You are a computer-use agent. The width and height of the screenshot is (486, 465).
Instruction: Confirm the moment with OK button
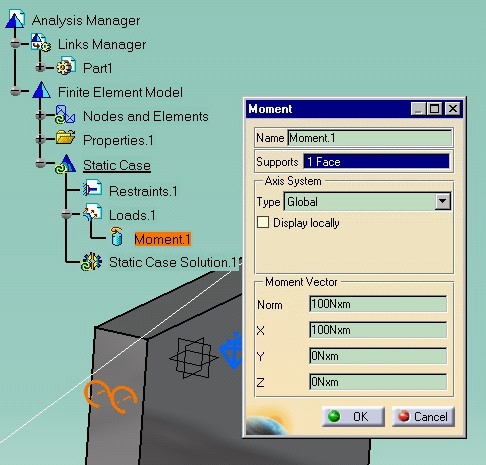[x=353, y=416]
